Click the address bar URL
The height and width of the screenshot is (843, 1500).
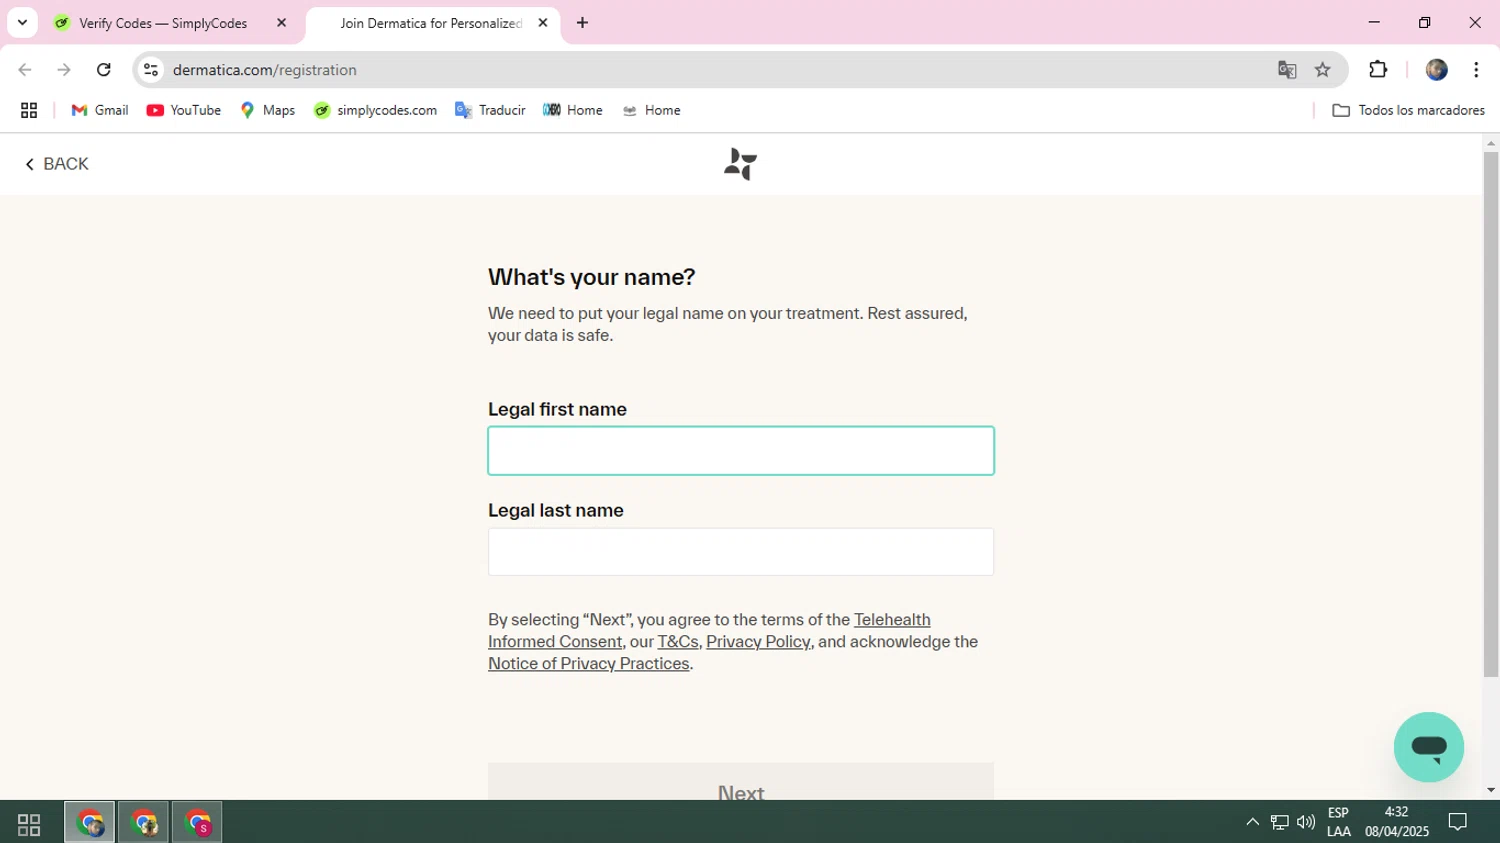point(264,70)
